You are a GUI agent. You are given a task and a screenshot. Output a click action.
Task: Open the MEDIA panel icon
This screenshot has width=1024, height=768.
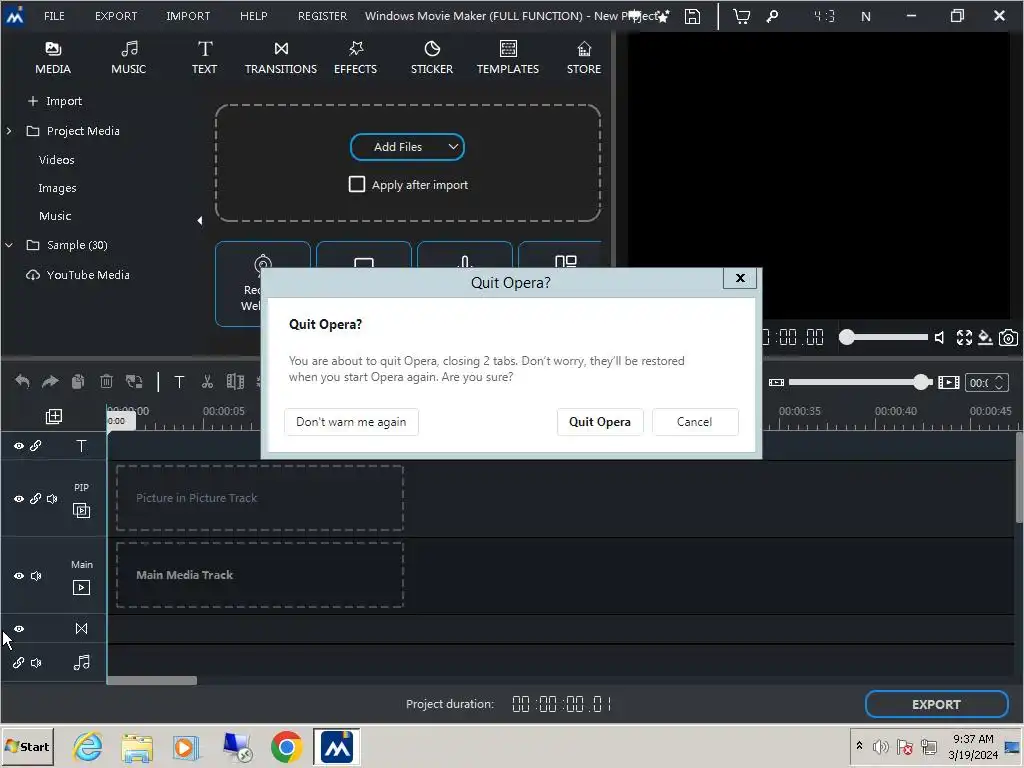pyautogui.click(x=52, y=57)
